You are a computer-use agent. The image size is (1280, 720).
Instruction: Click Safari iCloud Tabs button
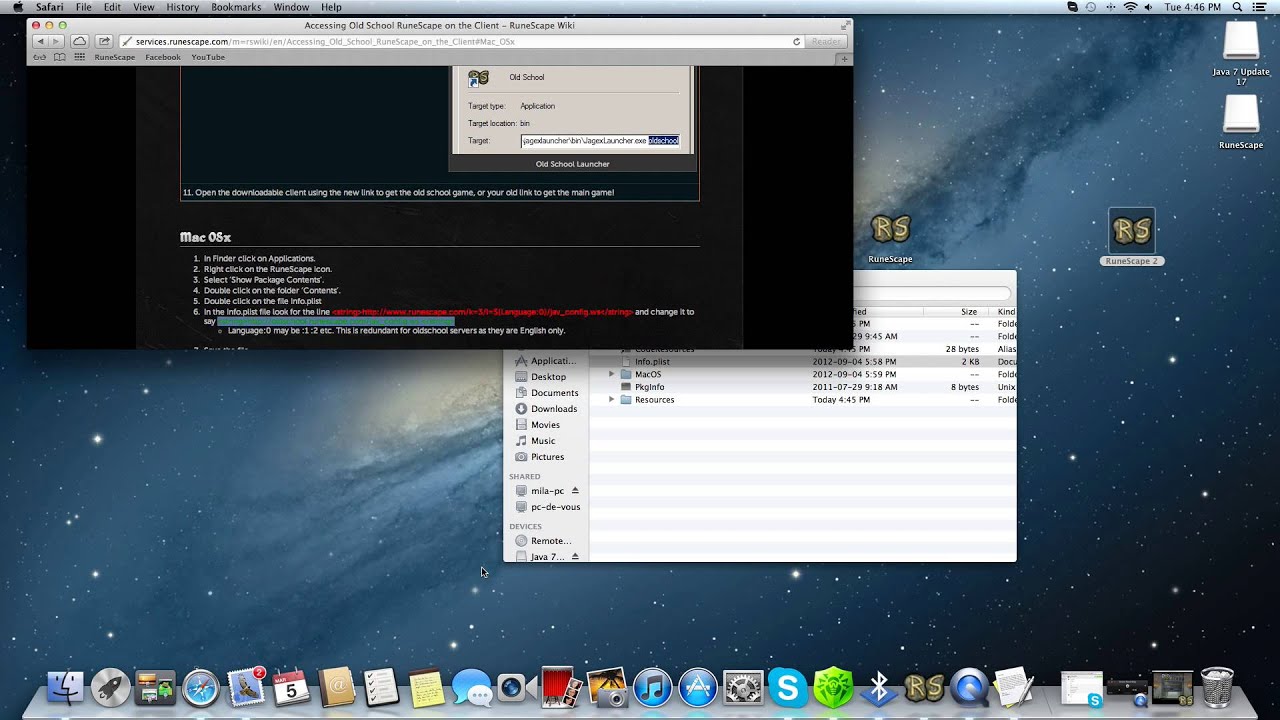tap(79, 41)
